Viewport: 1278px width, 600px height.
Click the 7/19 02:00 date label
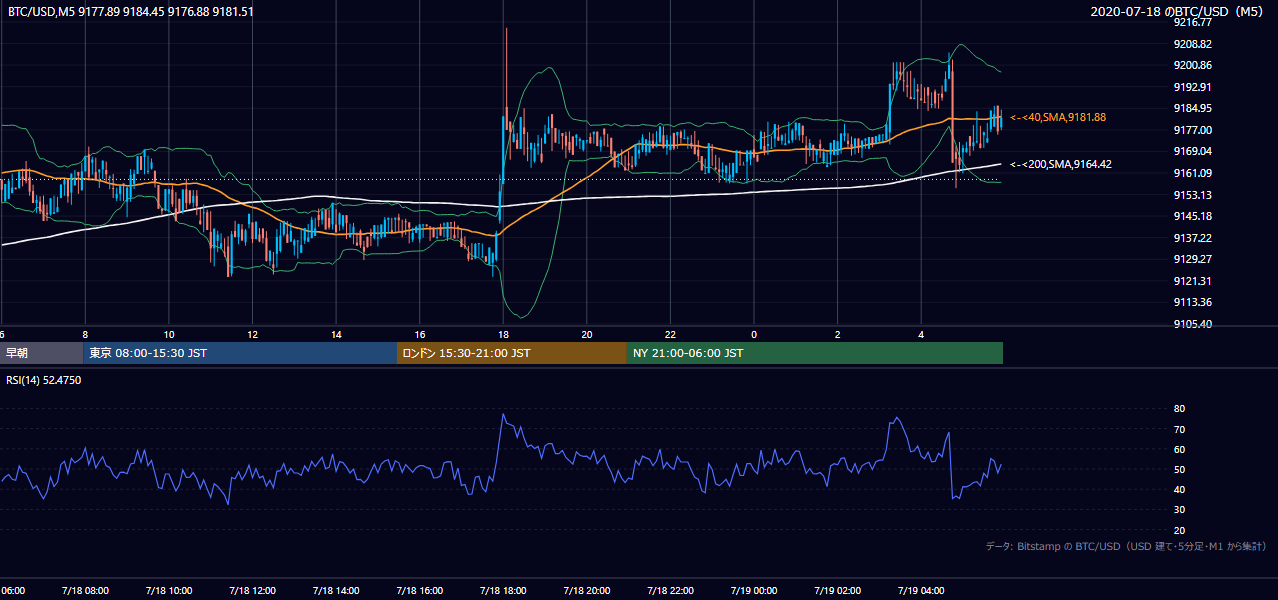837,591
